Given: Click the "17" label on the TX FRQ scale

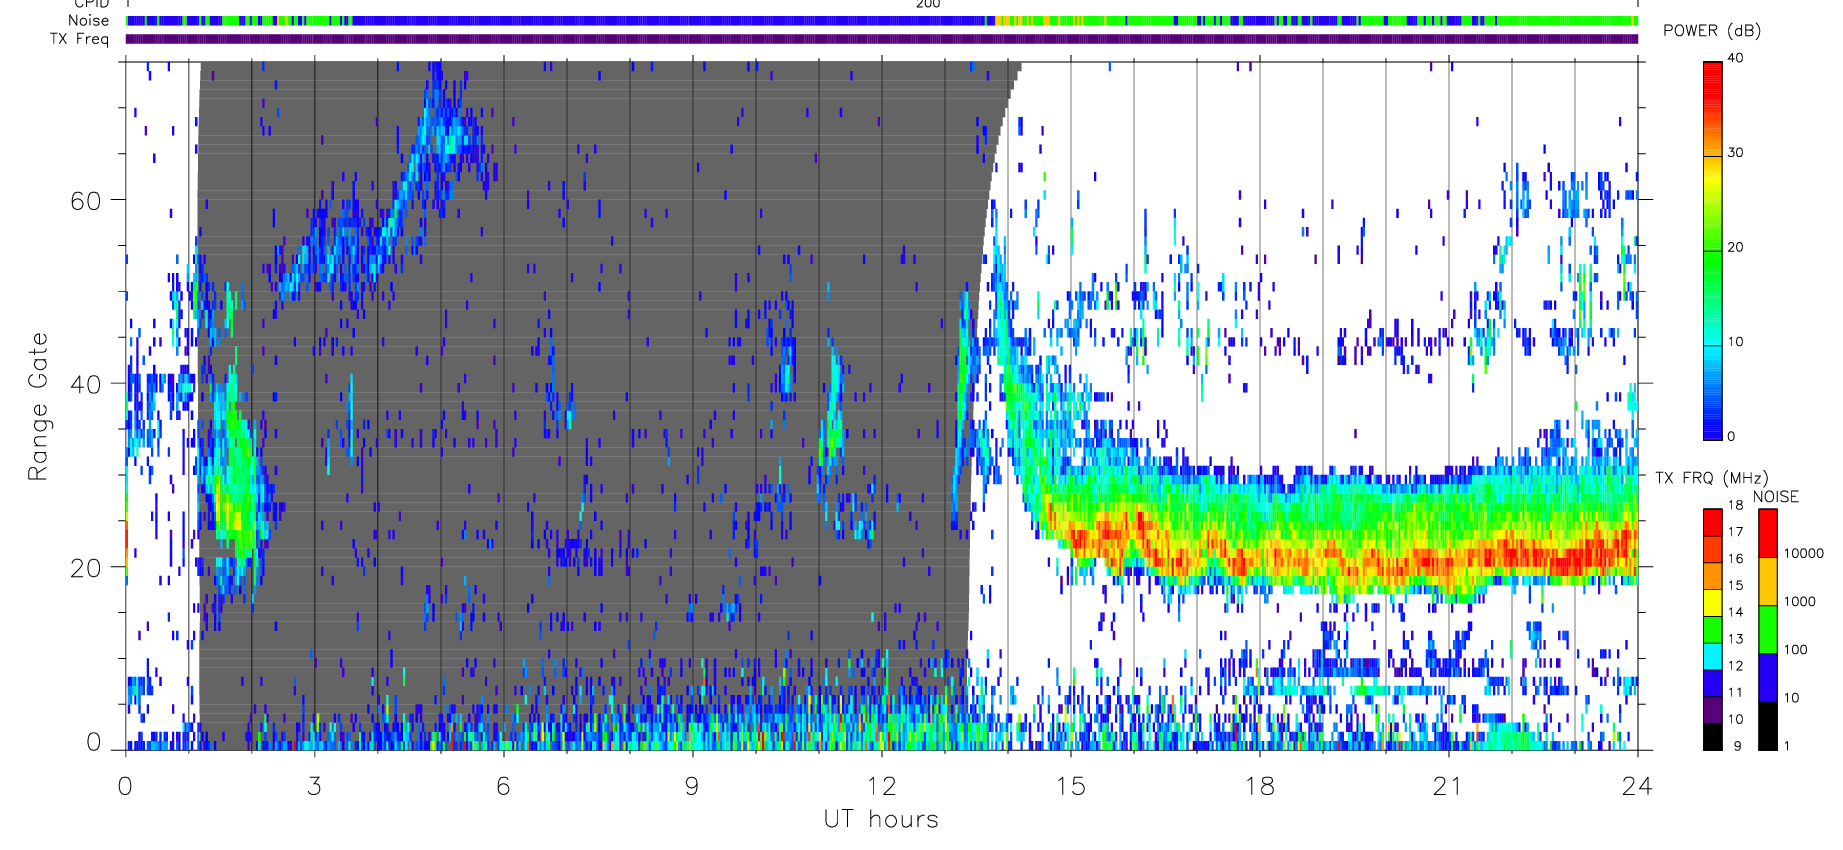Looking at the screenshot, I should click(x=1735, y=532).
